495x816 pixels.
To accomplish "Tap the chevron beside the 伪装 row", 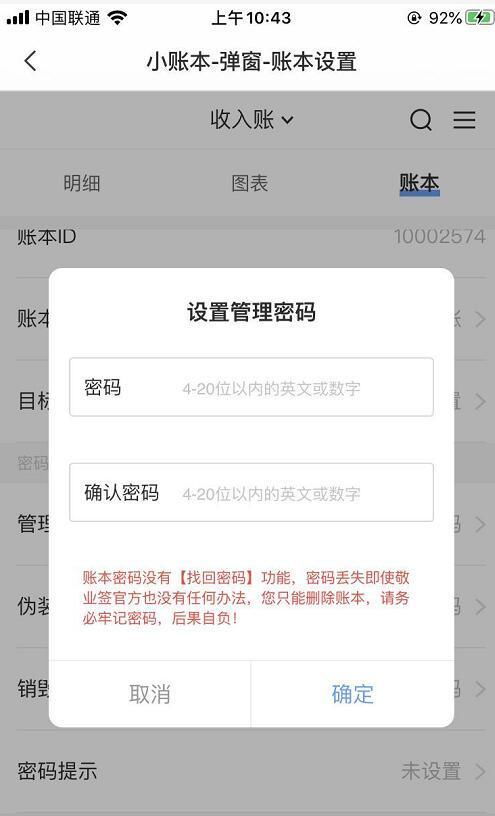I will click(x=480, y=607).
